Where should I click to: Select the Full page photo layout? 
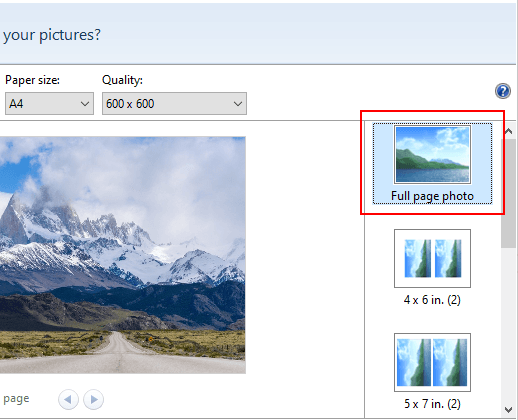click(432, 163)
